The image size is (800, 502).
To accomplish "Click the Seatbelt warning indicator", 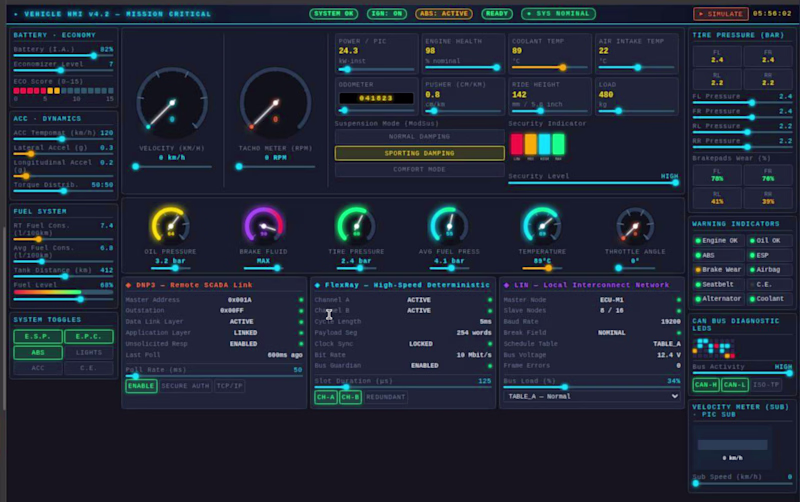I will click(718, 284).
